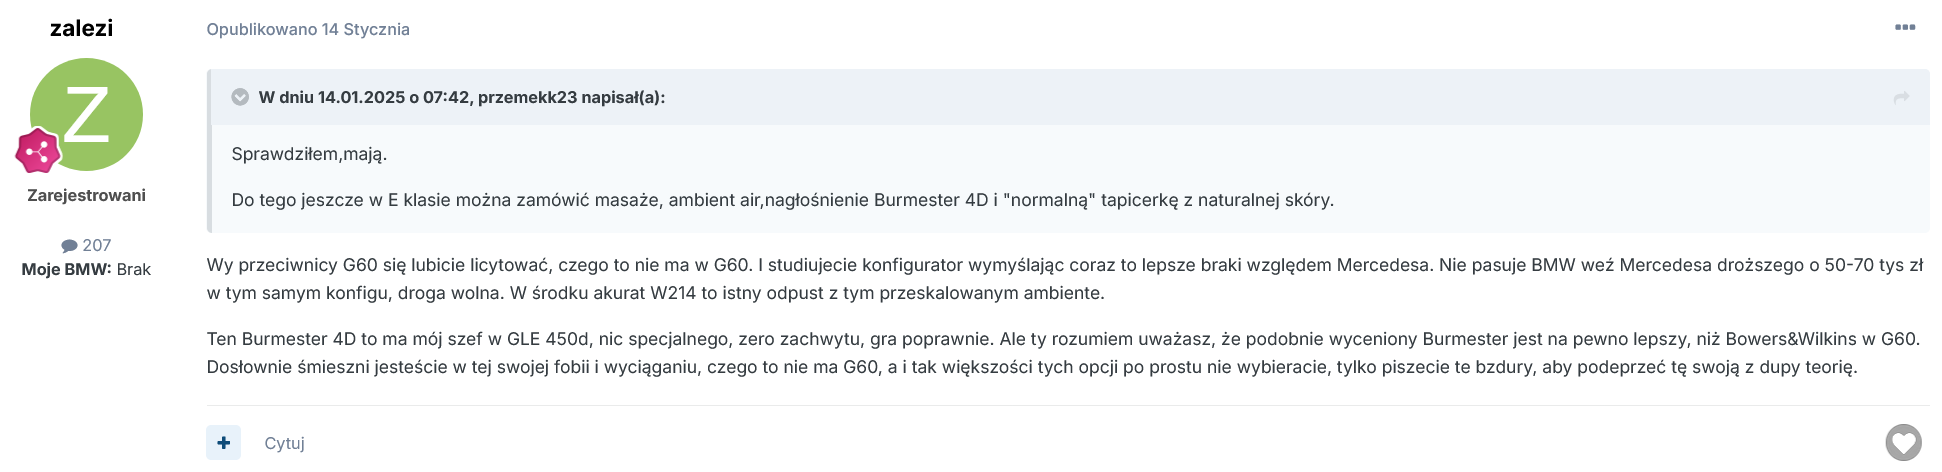The width and height of the screenshot is (1942, 472).
Task: Click the speech bubble posts icon
Action: 69,246
